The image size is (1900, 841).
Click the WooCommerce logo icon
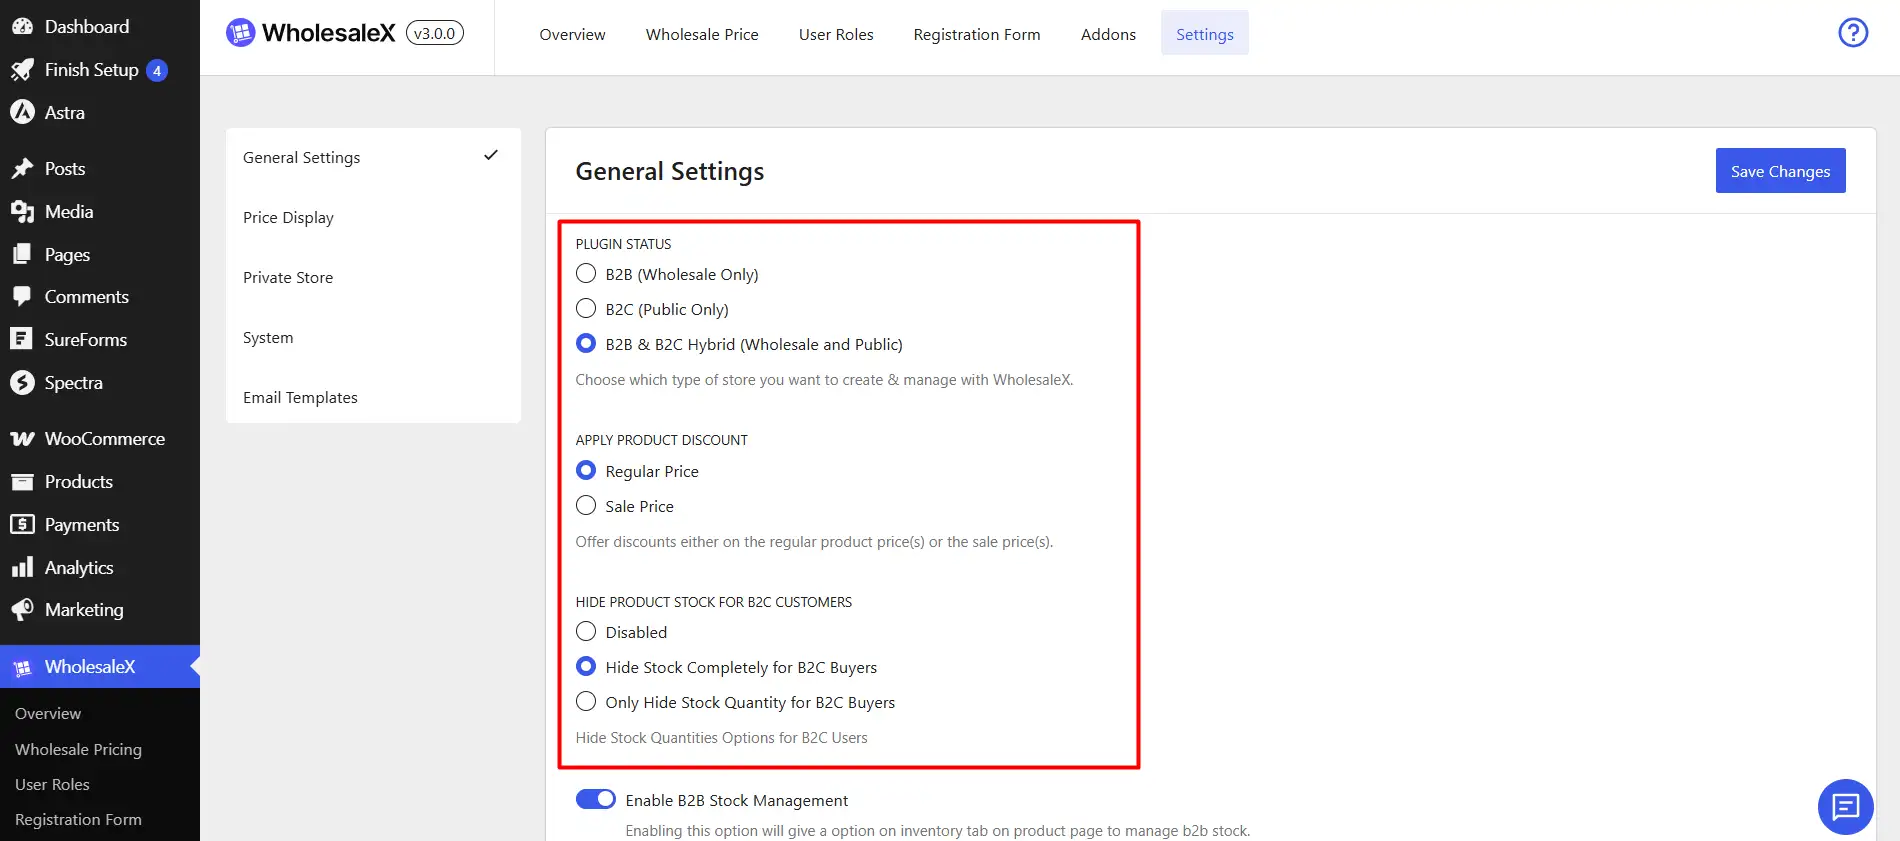point(22,439)
